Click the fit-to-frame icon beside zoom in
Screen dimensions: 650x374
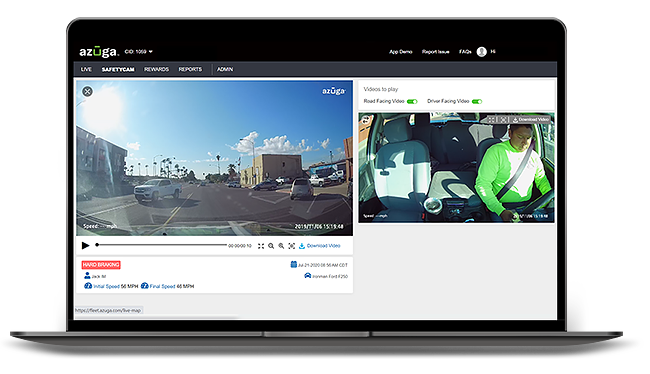(x=291, y=246)
